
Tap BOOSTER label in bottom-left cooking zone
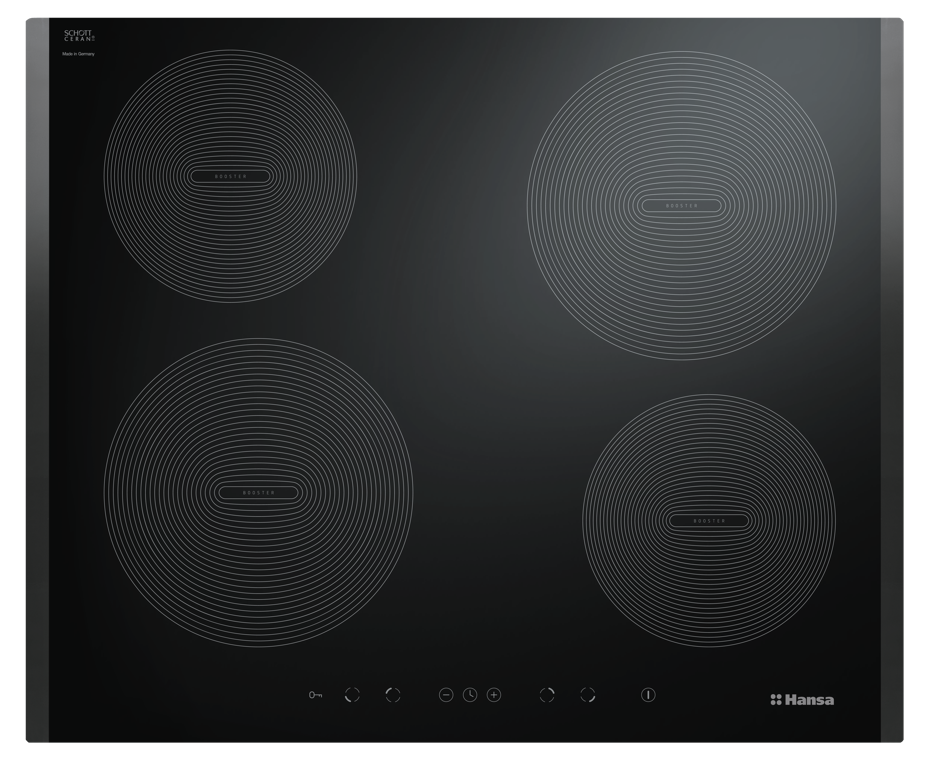tap(258, 493)
